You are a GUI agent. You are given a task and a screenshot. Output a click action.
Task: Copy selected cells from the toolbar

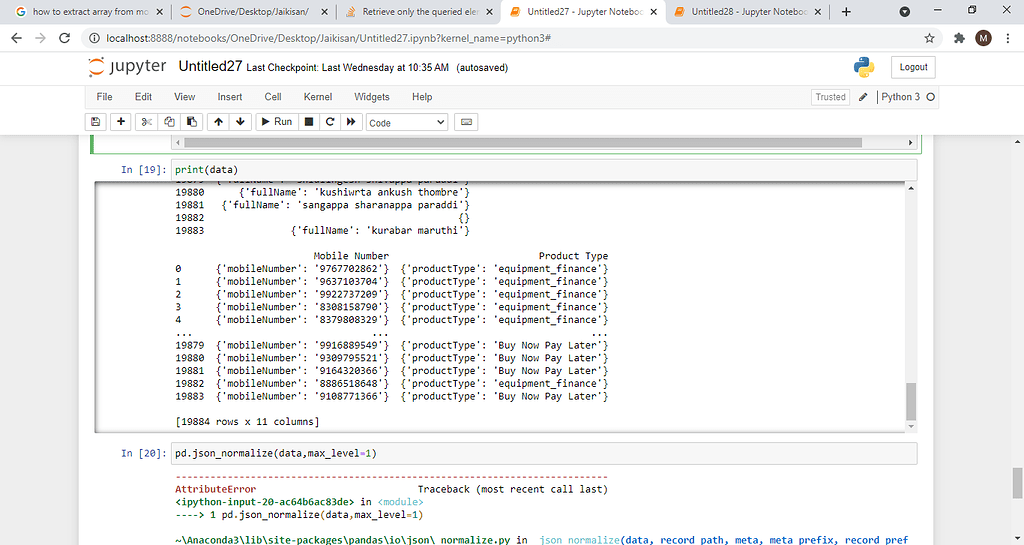point(168,122)
